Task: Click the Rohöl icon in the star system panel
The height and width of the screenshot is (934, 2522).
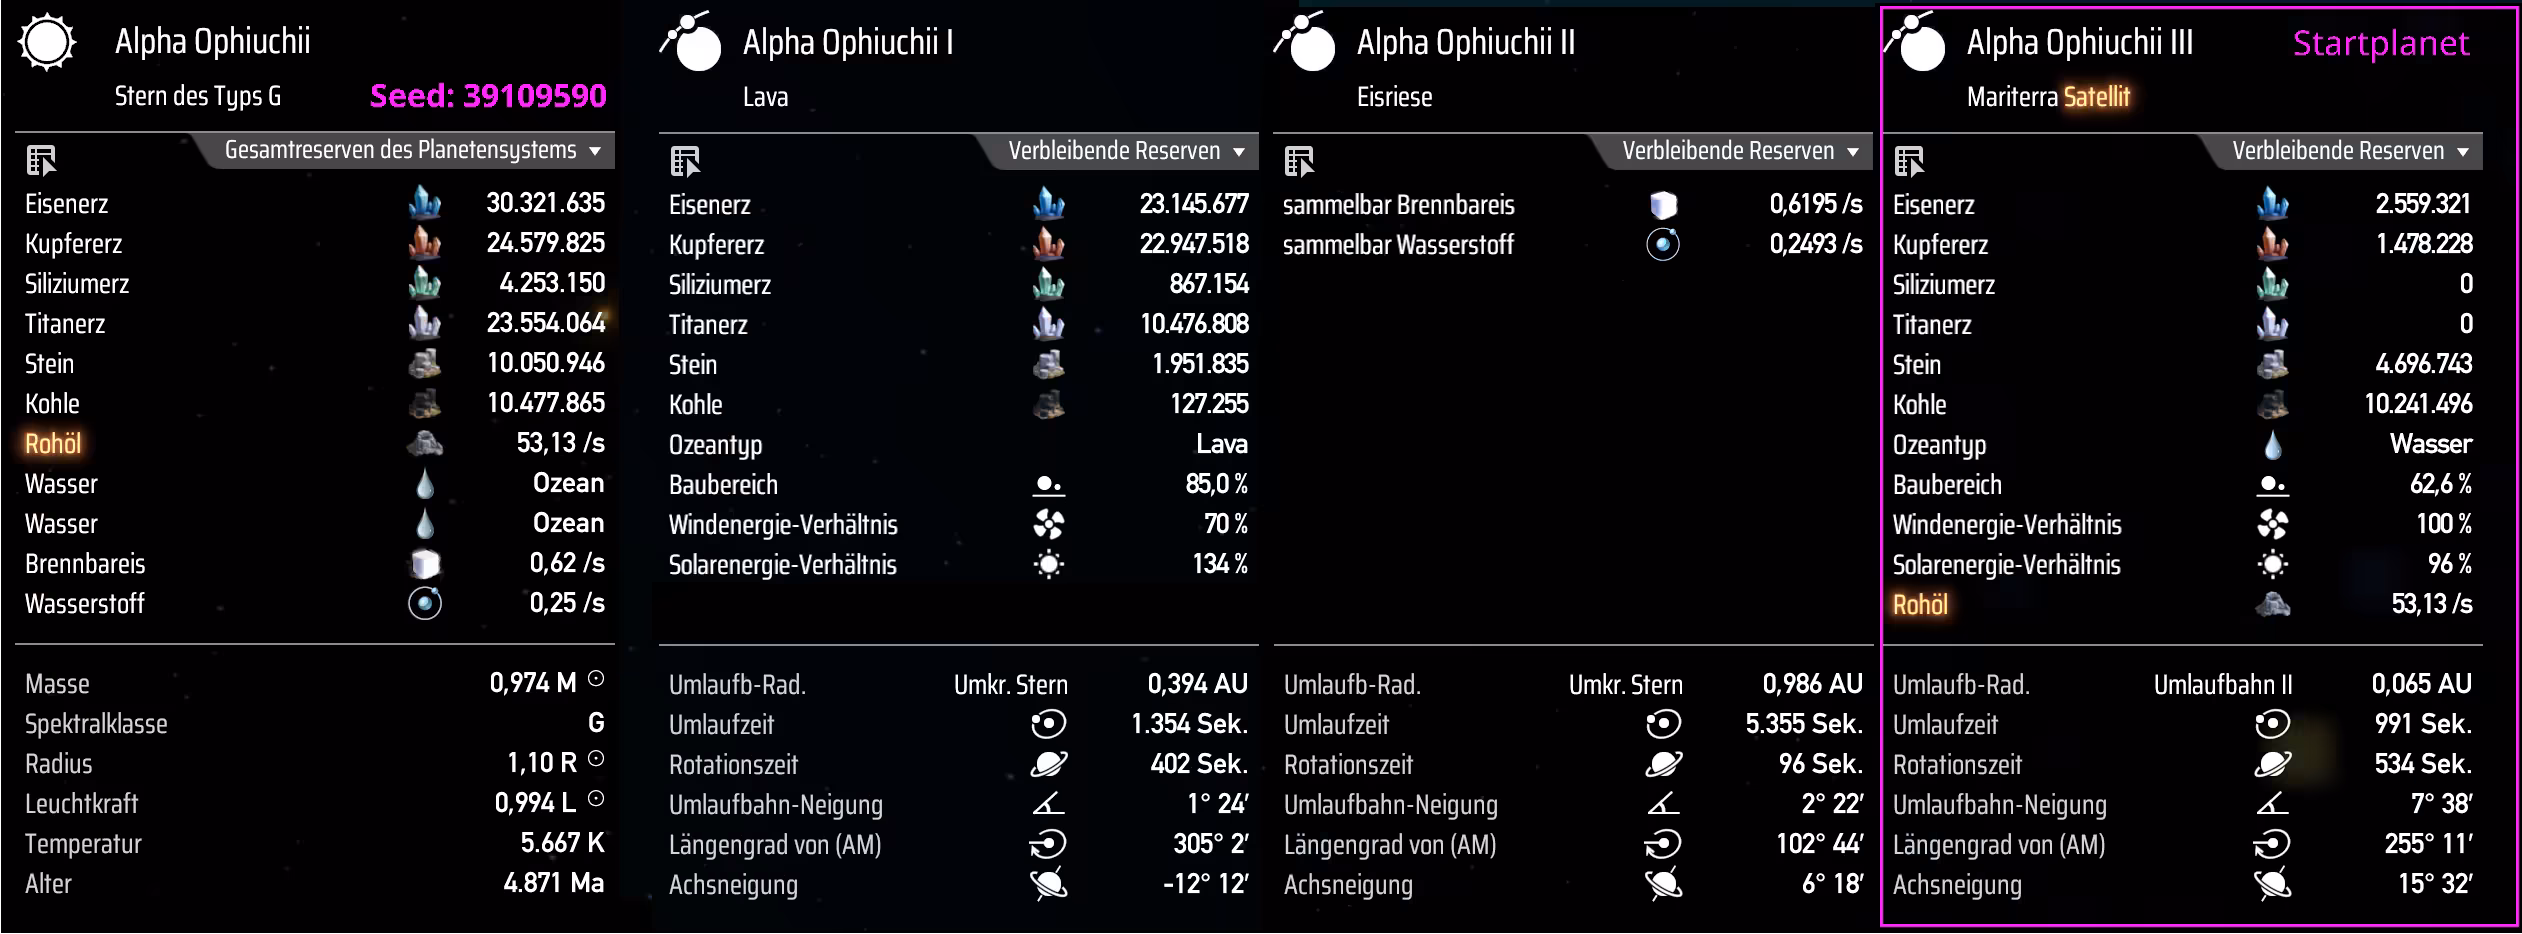Action: coord(425,443)
